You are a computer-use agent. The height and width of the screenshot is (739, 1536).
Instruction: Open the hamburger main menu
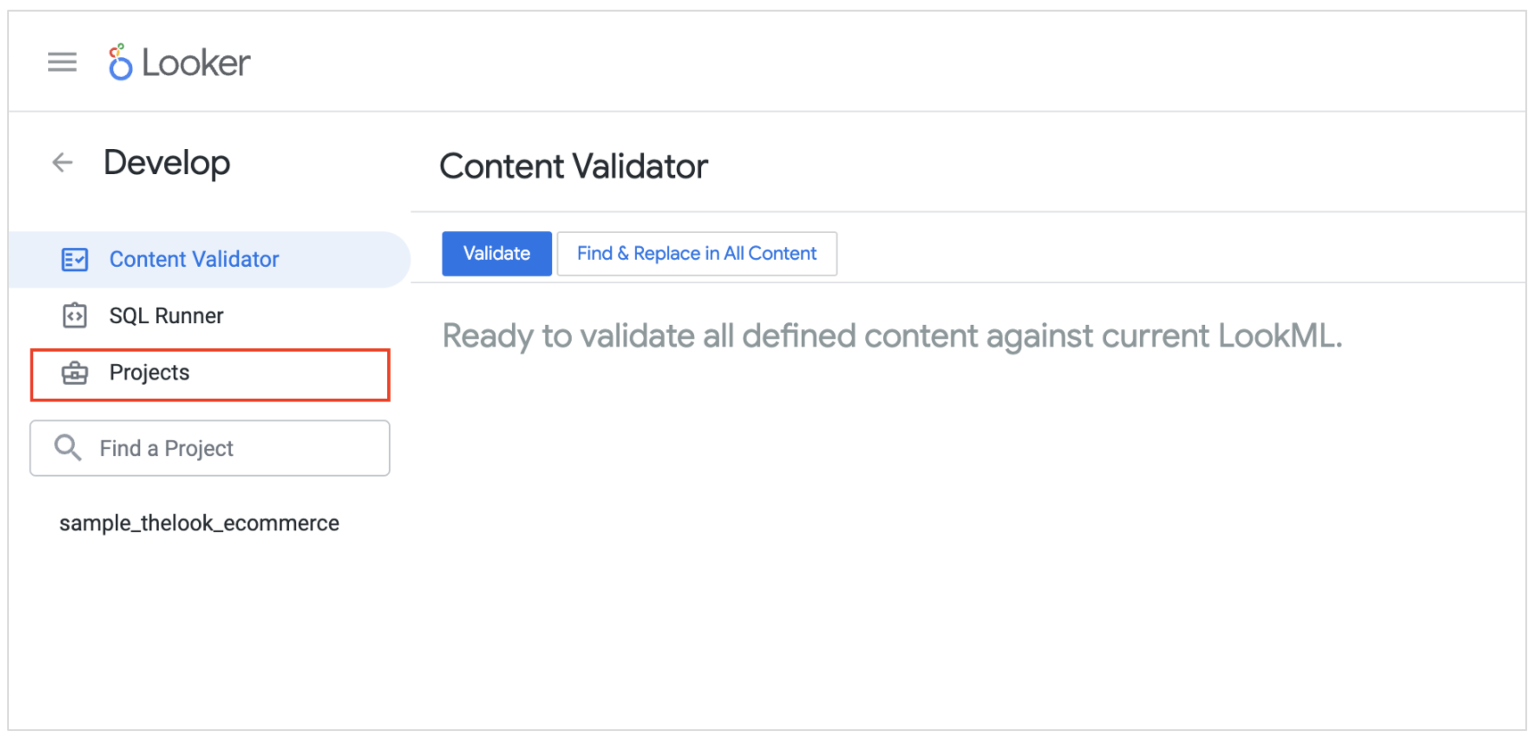tap(62, 63)
